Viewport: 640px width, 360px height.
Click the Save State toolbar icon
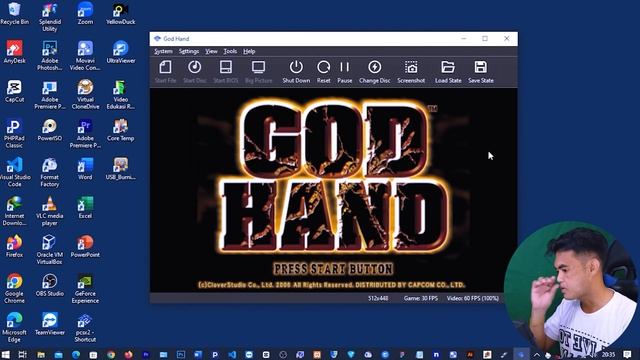coord(481,72)
